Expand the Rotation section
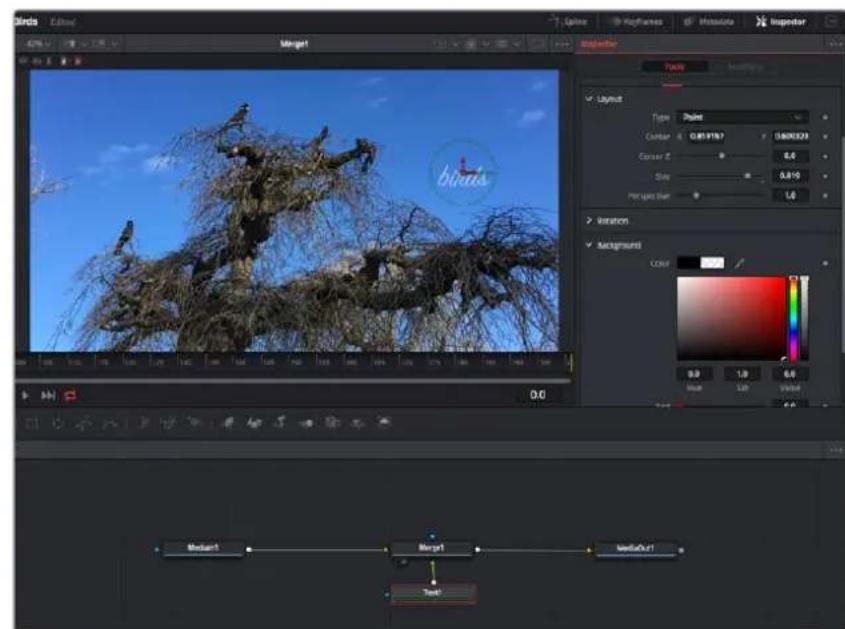This screenshot has height=629, width=845. [589, 220]
